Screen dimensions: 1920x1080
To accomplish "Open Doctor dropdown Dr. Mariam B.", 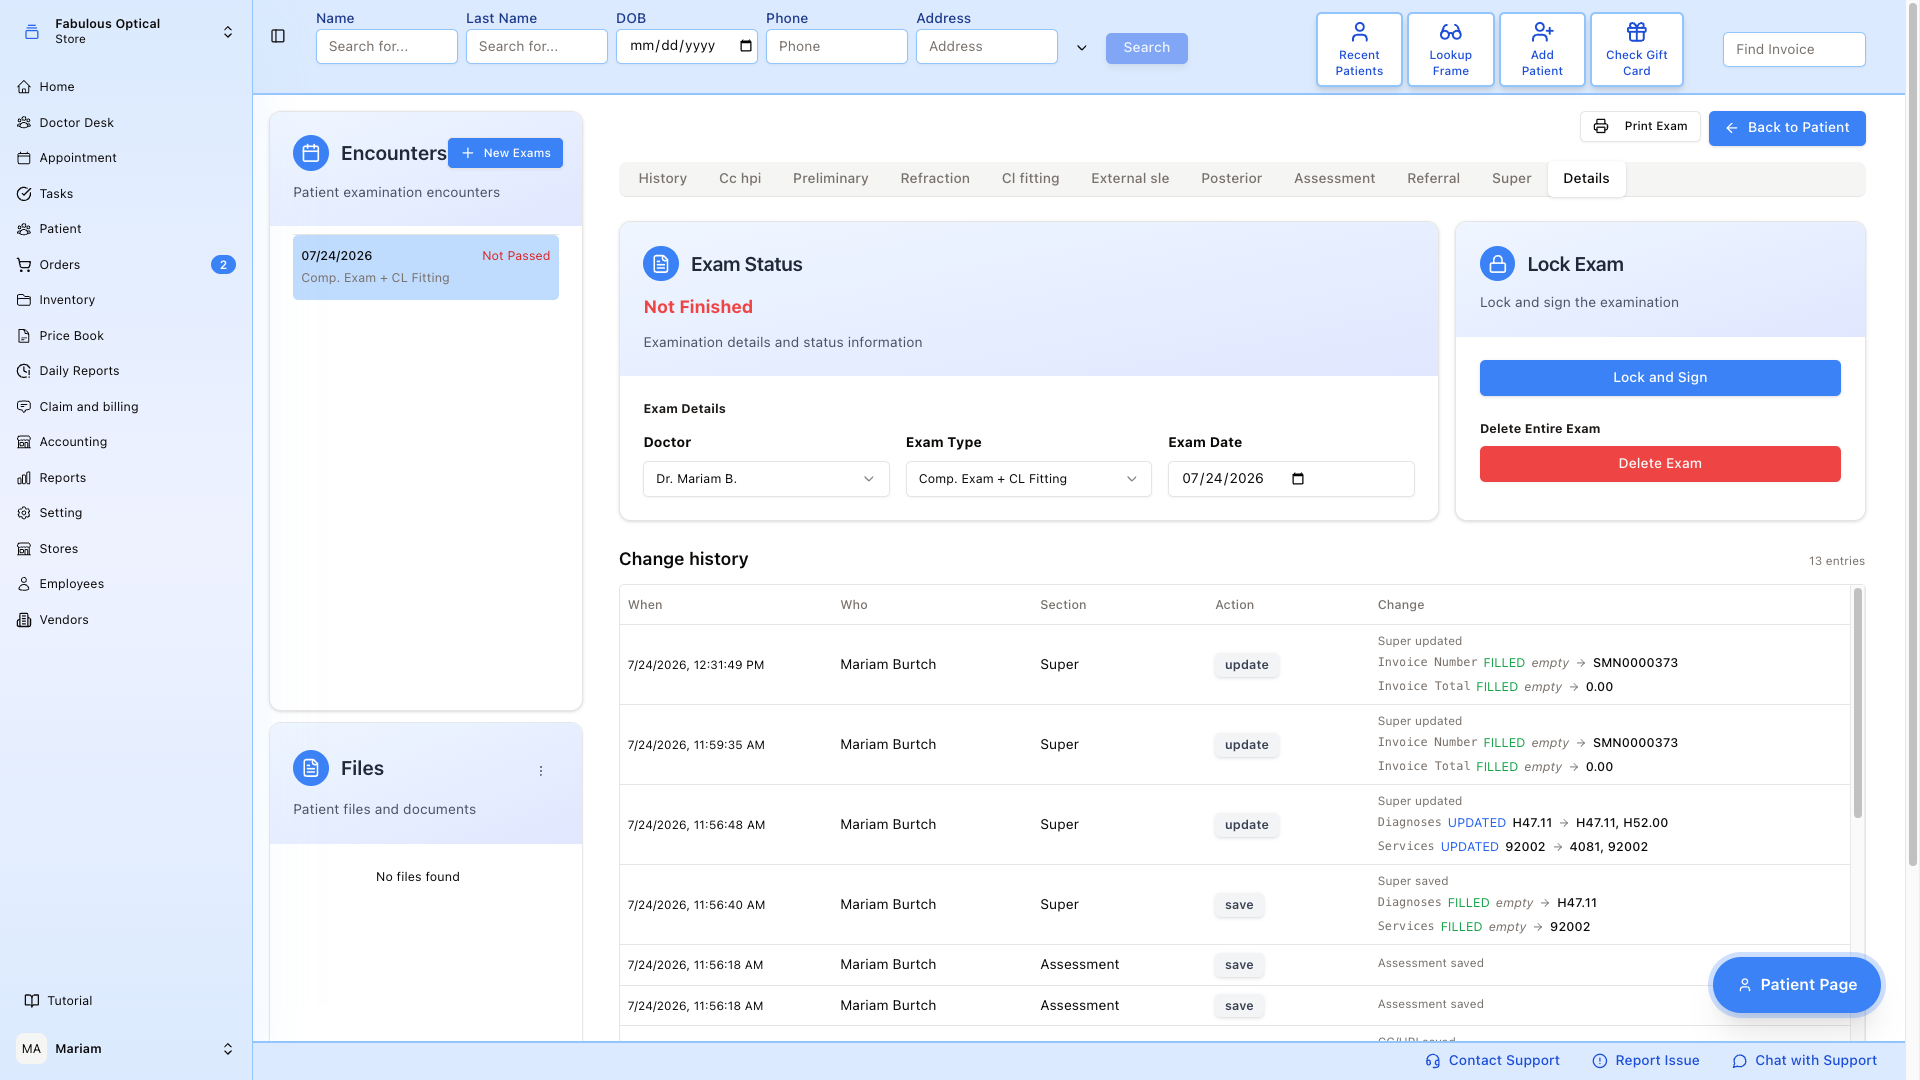I will (766, 479).
